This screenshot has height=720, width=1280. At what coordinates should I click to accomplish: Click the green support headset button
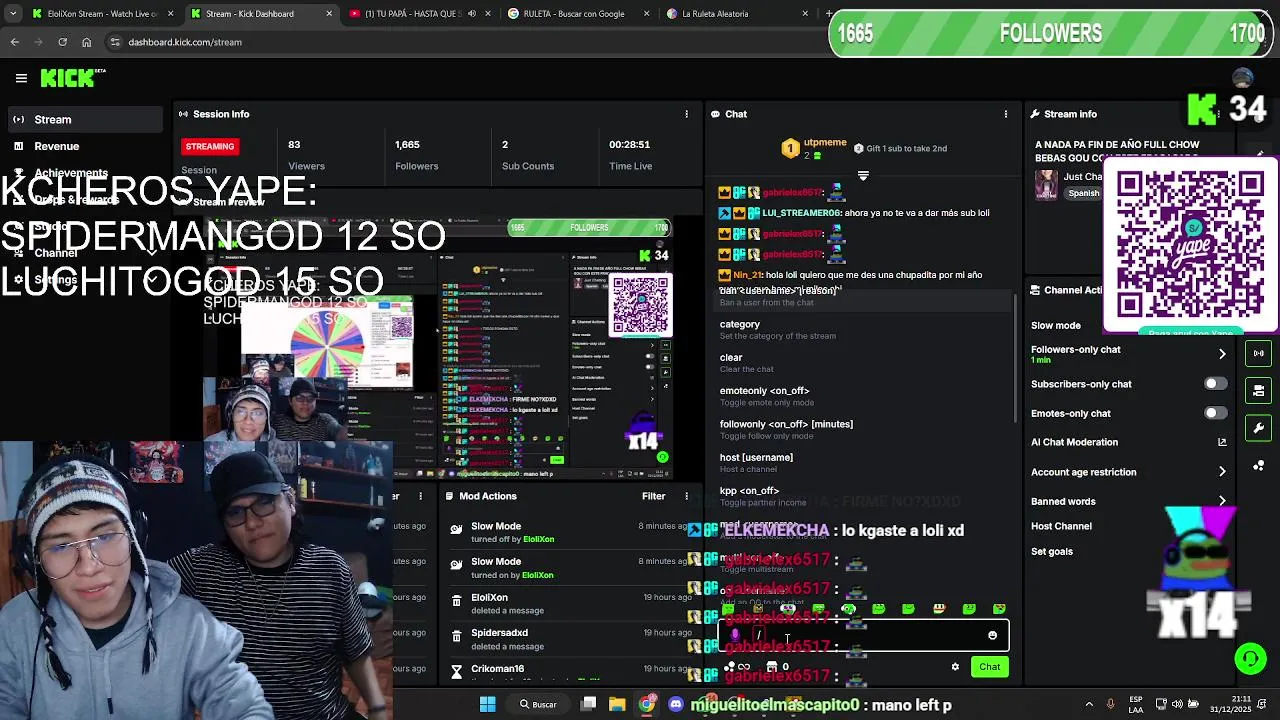pyautogui.click(x=1250, y=658)
